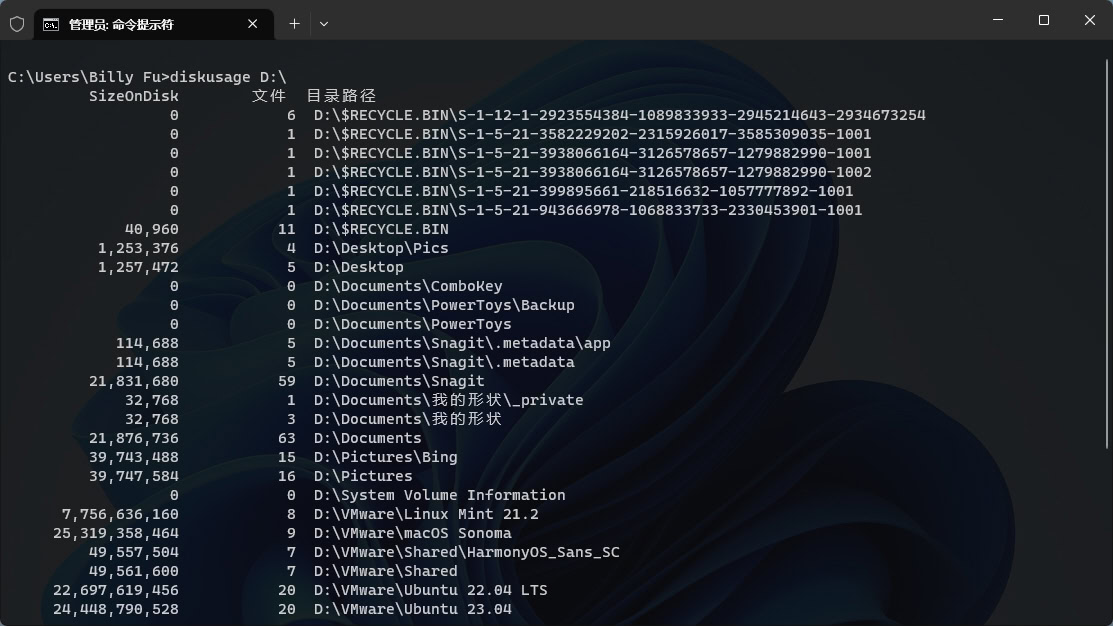The width and height of the screenshot is (1113, 626).
Task: Click the vertical scrollbar thumb
Action: (x=1107, y=254)
